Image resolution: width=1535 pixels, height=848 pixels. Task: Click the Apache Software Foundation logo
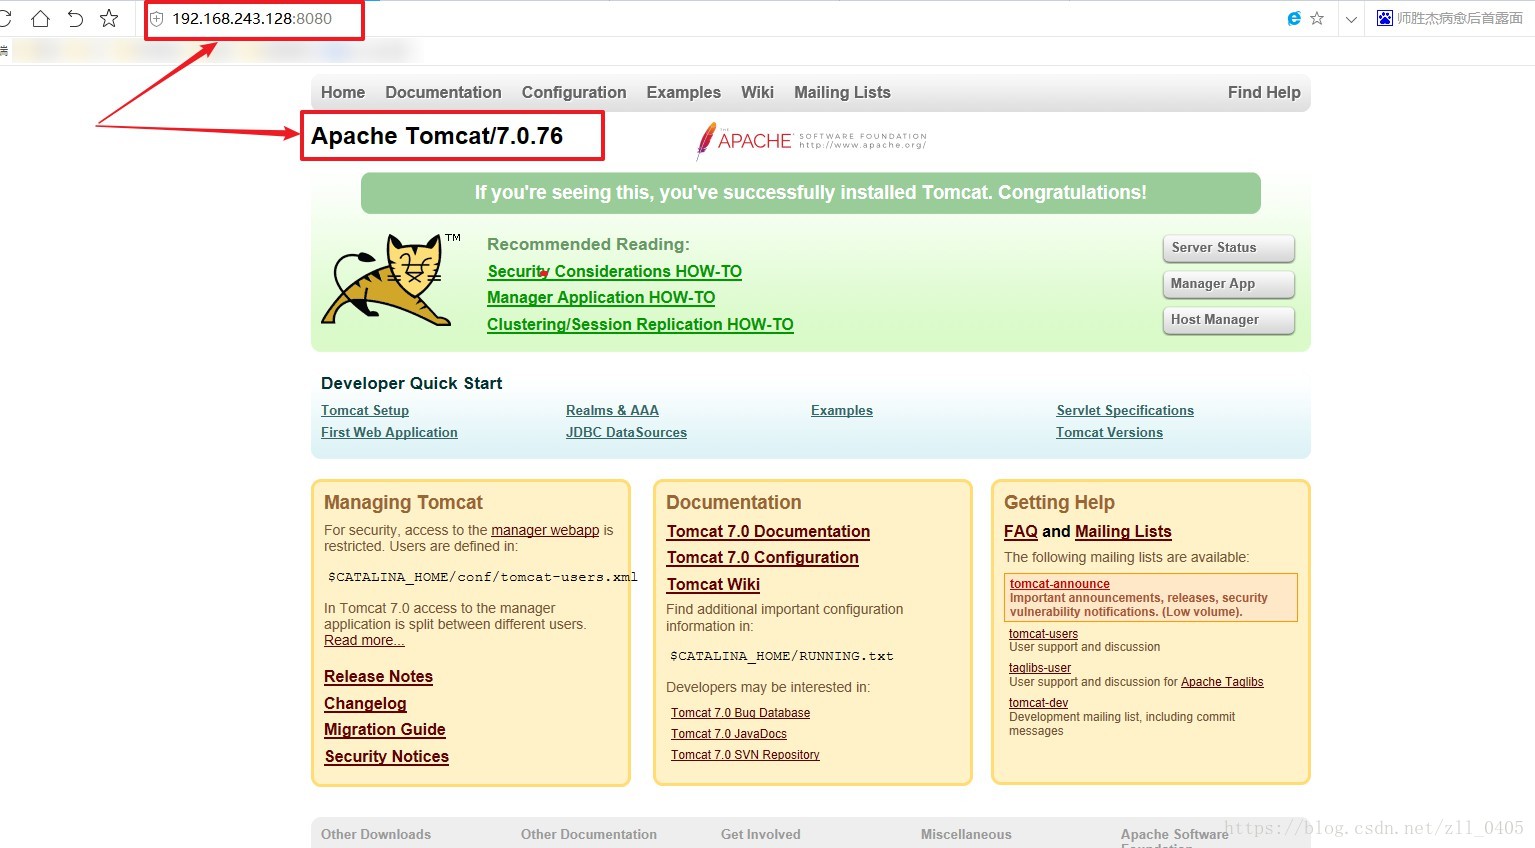(812, 141)
